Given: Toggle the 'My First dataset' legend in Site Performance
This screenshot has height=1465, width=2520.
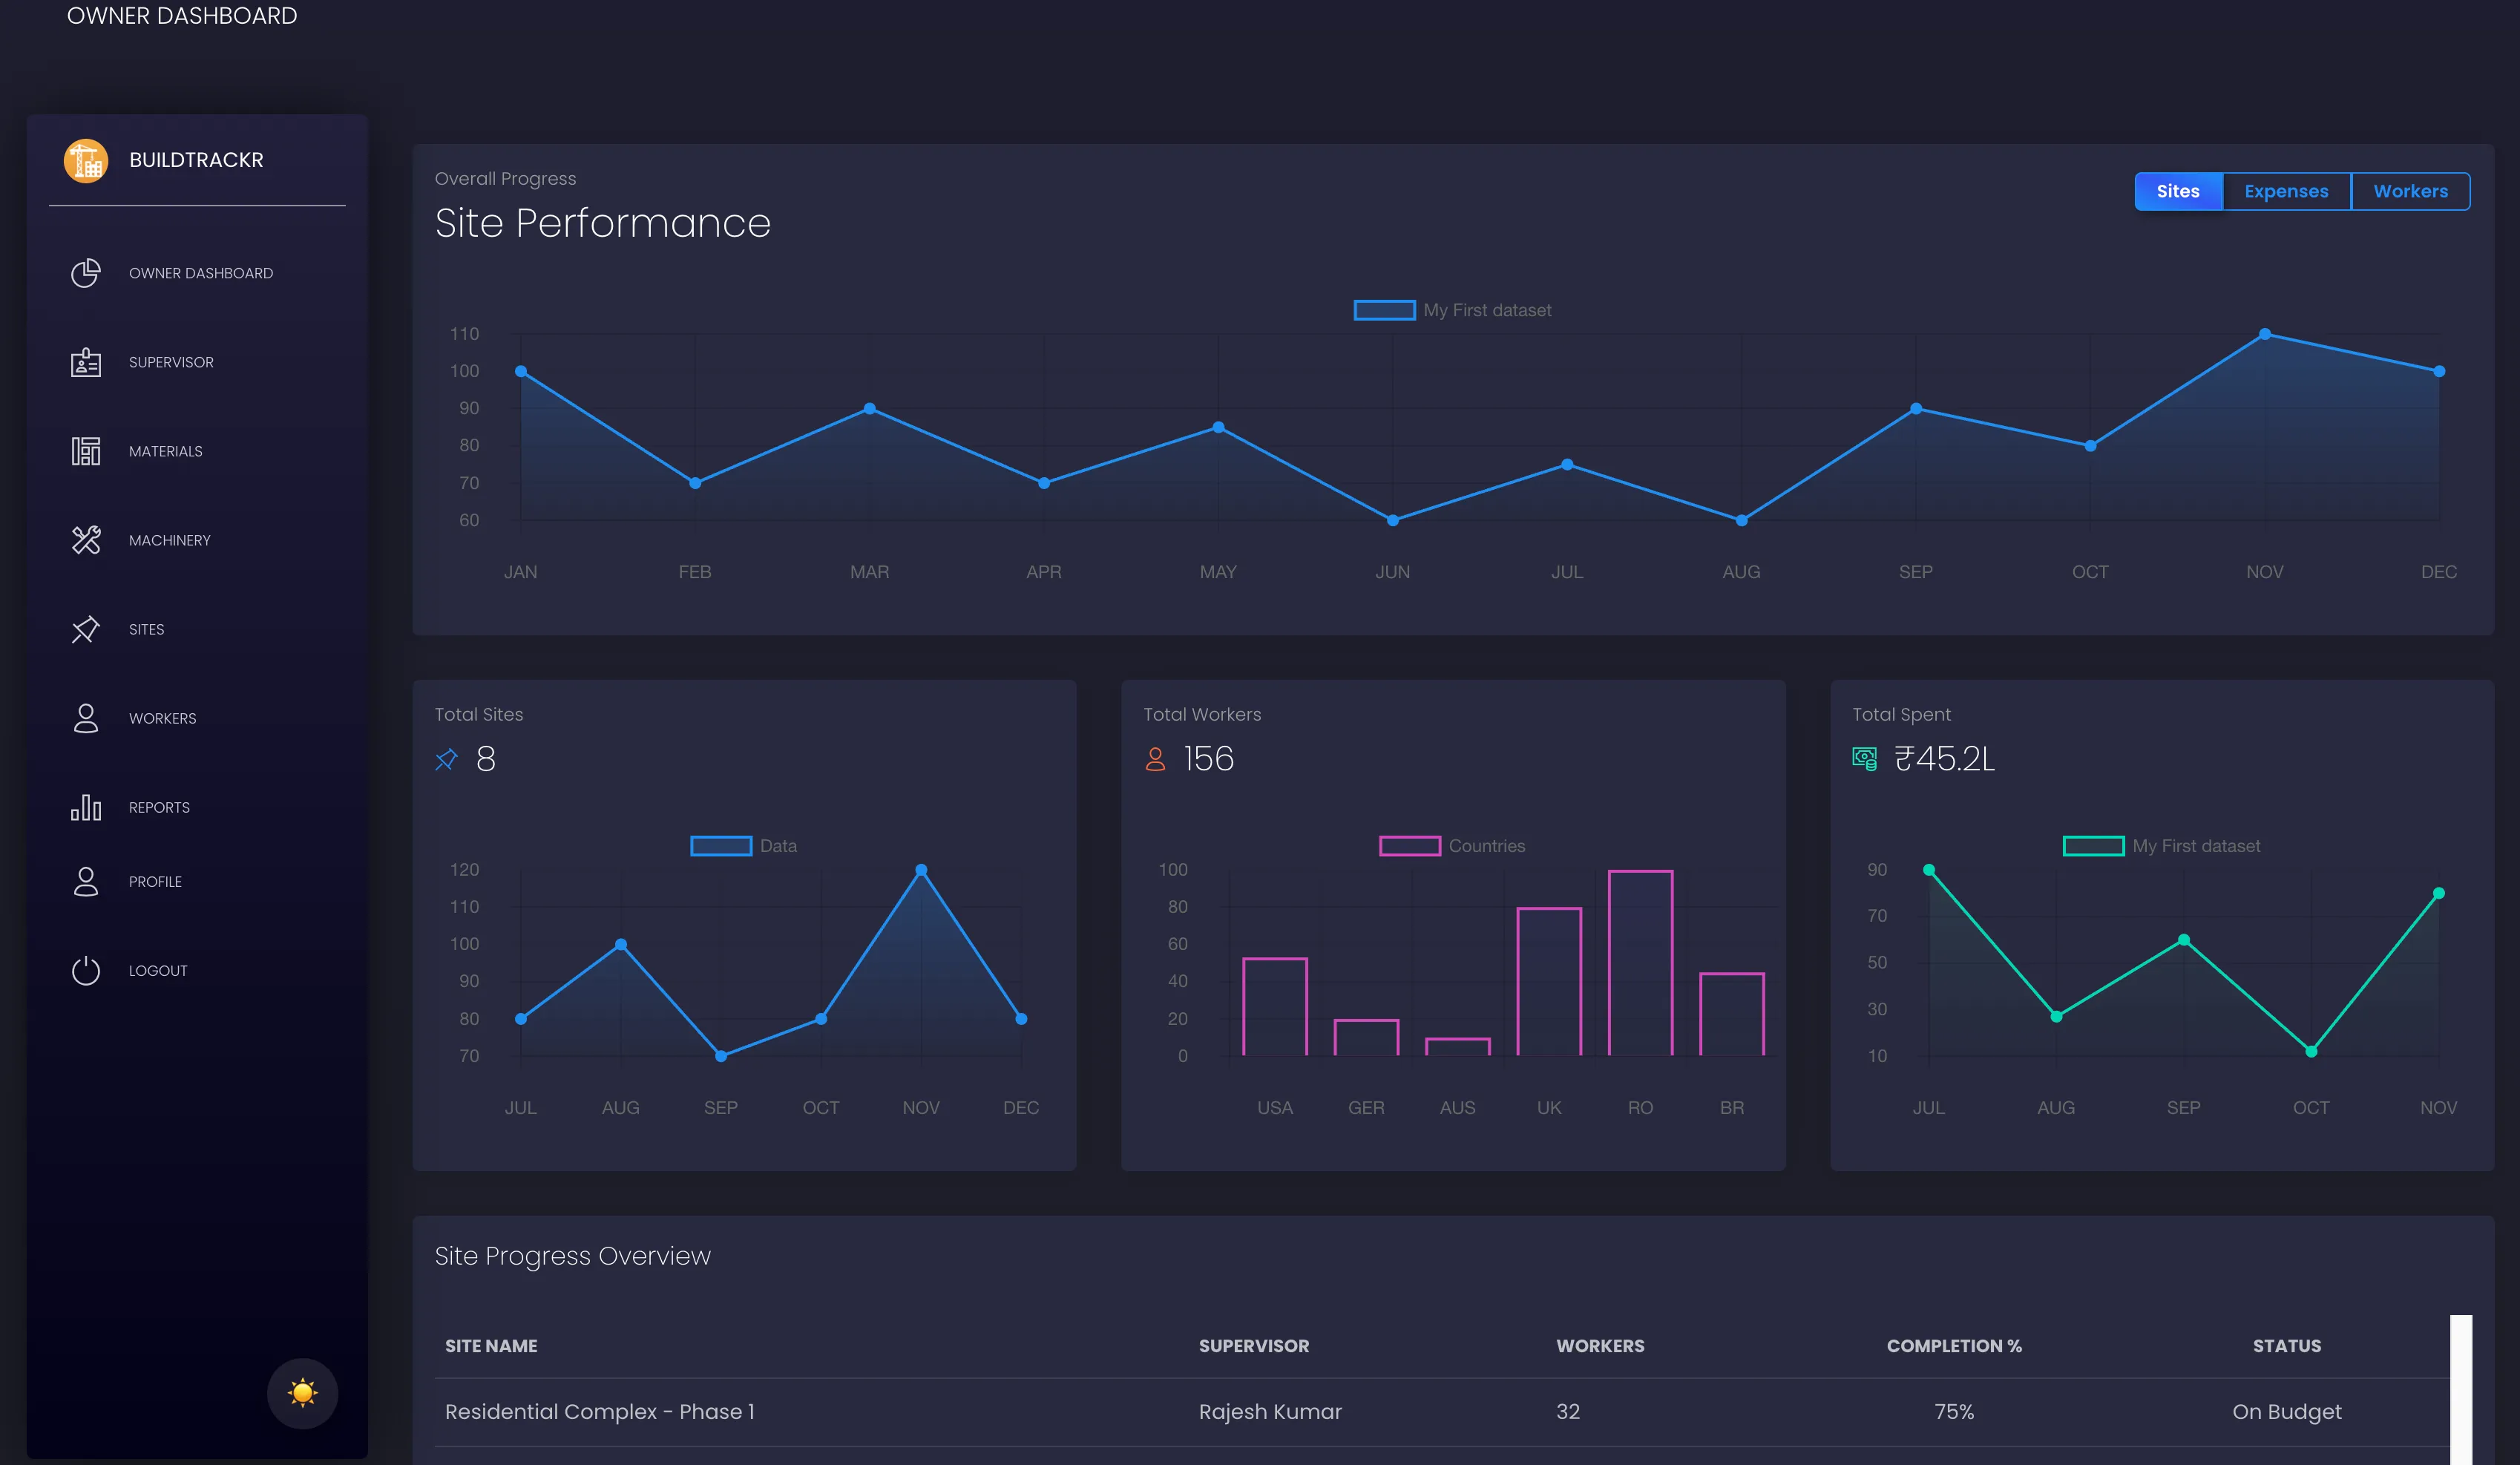Looking at the screenshot, I should tap(1452, 310).
